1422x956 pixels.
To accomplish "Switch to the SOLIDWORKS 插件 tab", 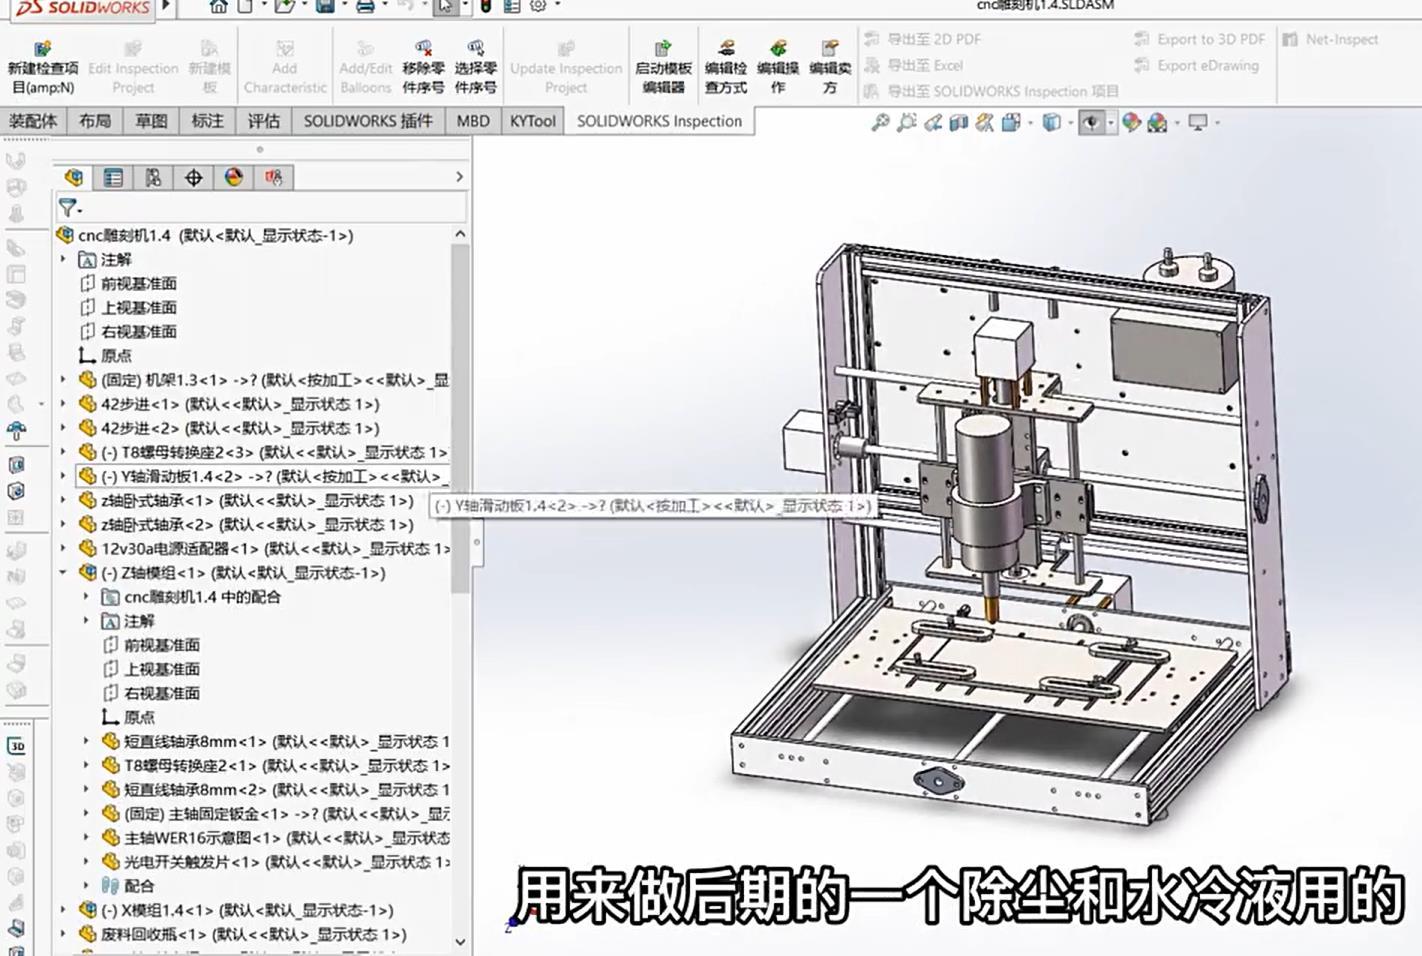I will click(x=368, y=121).
